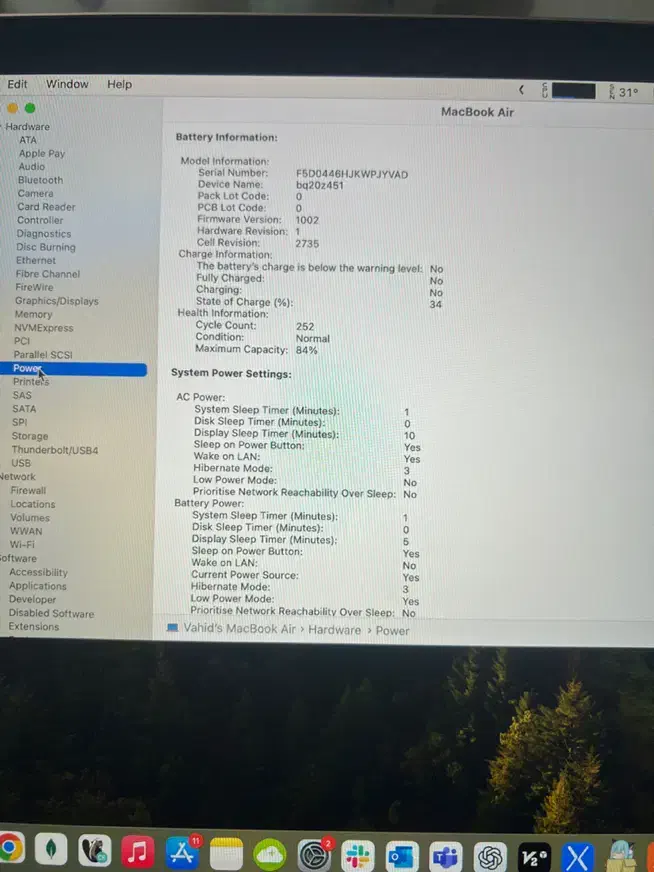Open the yellow Notes app in Dock
654x872 pixels.
coord(226,854)
